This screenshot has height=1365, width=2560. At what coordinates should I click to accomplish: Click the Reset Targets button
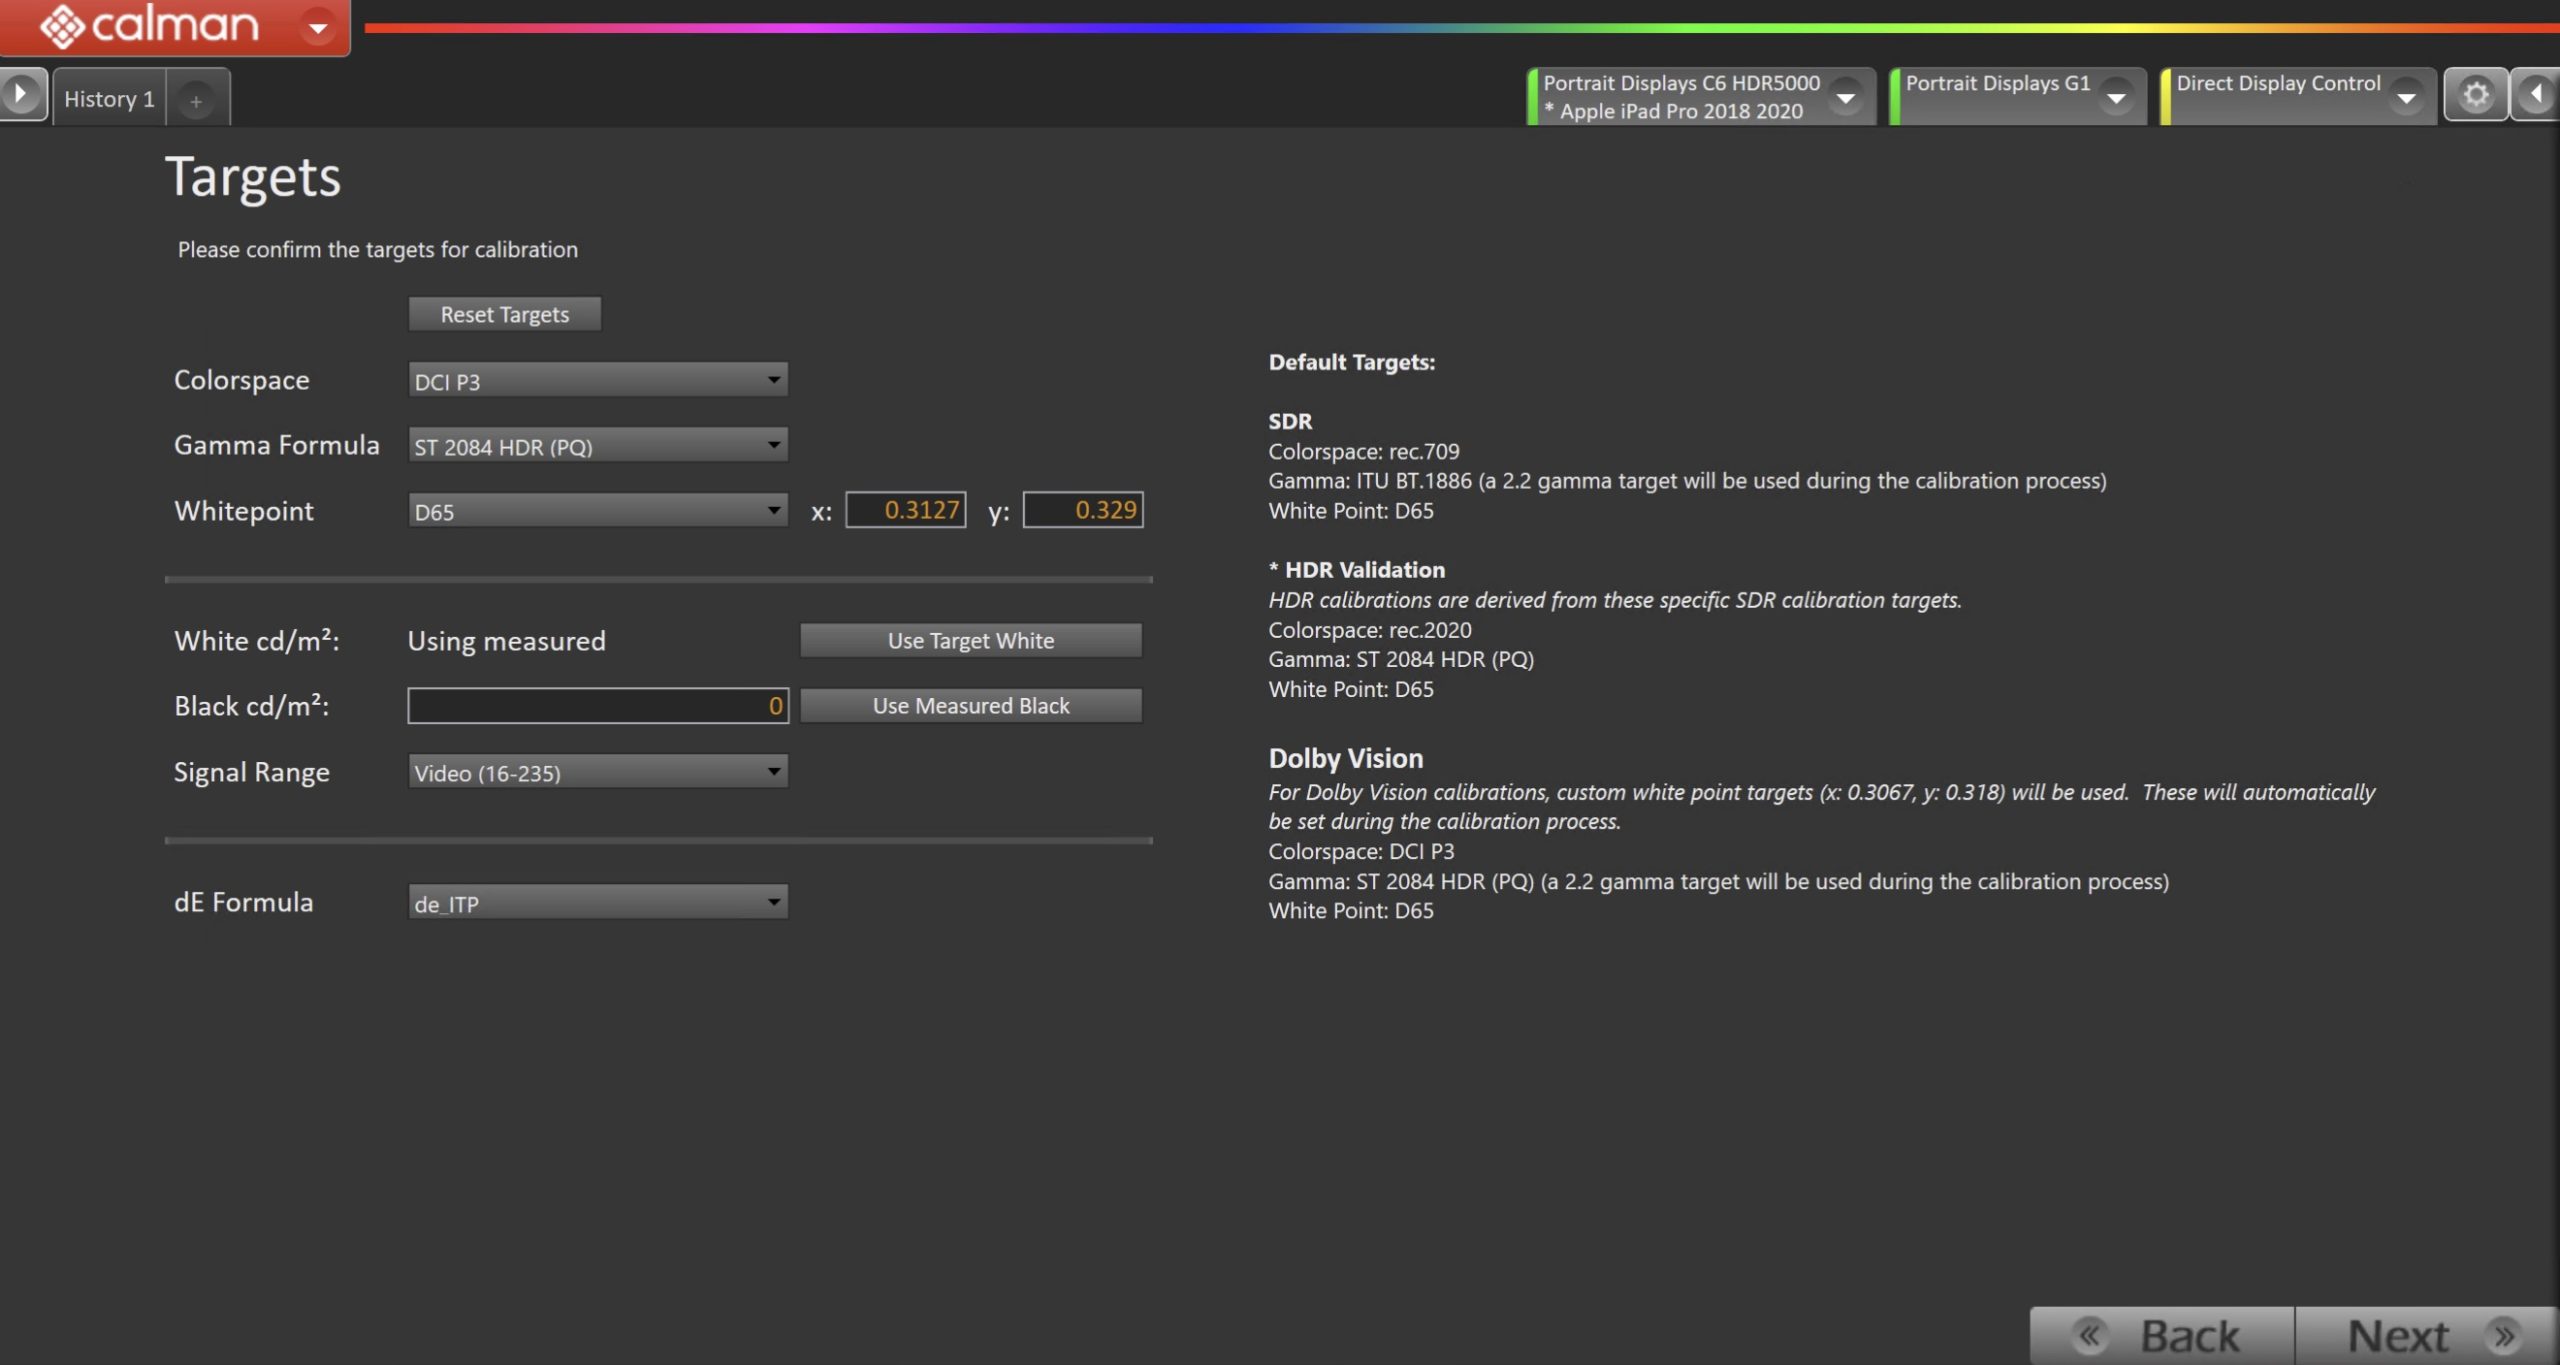click(504, 314)
